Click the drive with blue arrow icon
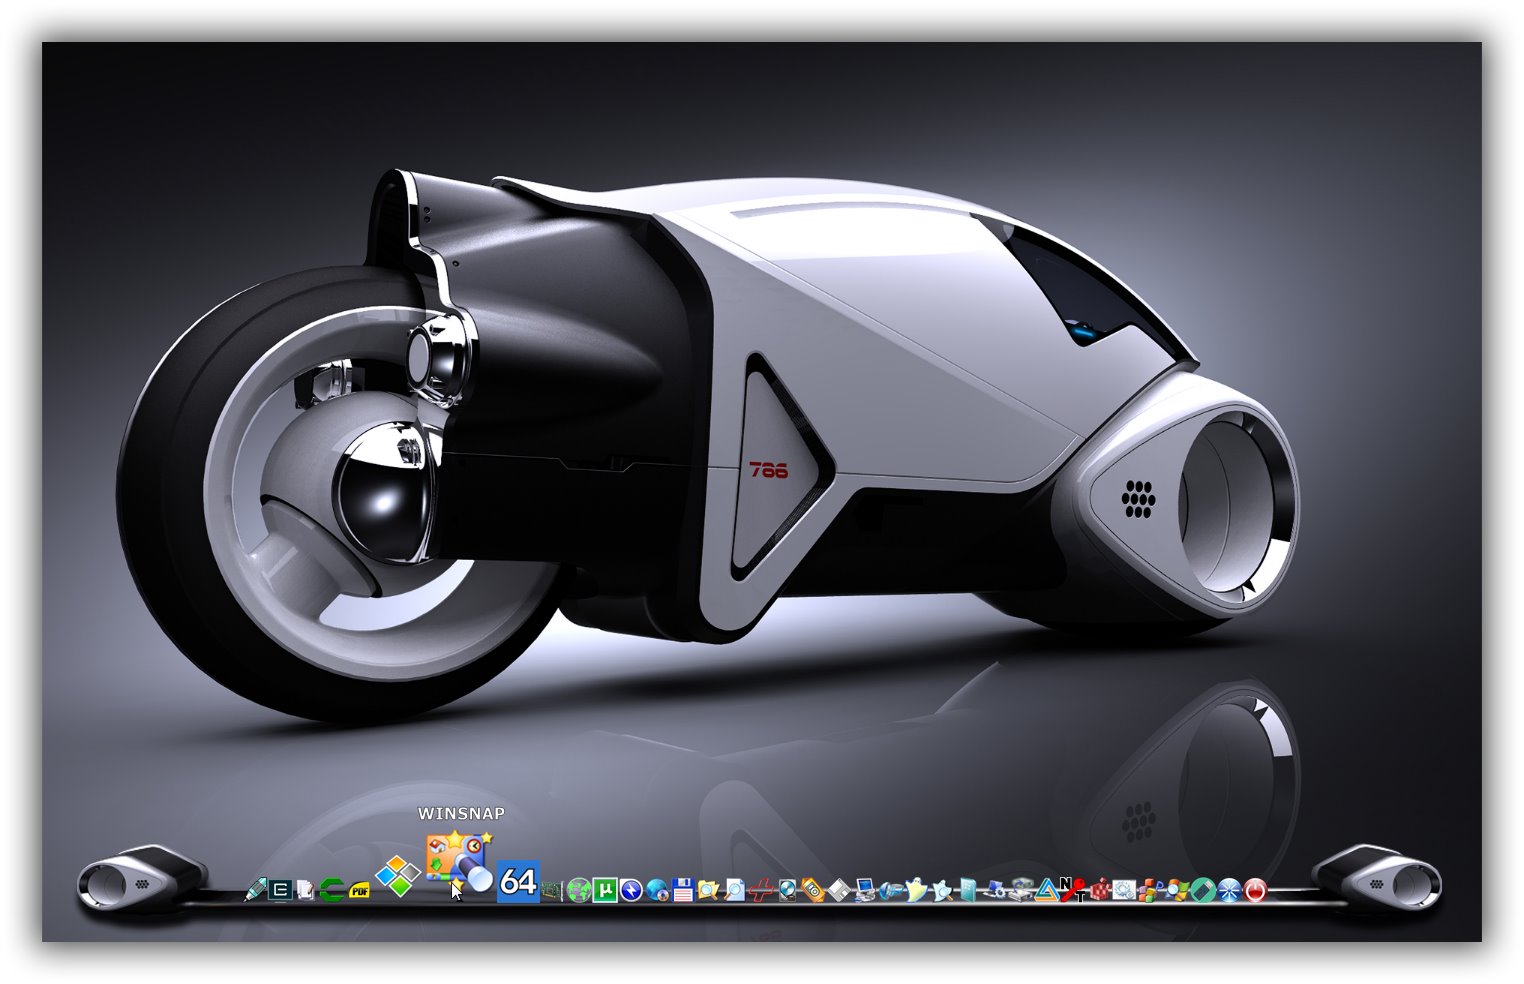This screenshot has height=984, width=1524. coord(1023,890)
